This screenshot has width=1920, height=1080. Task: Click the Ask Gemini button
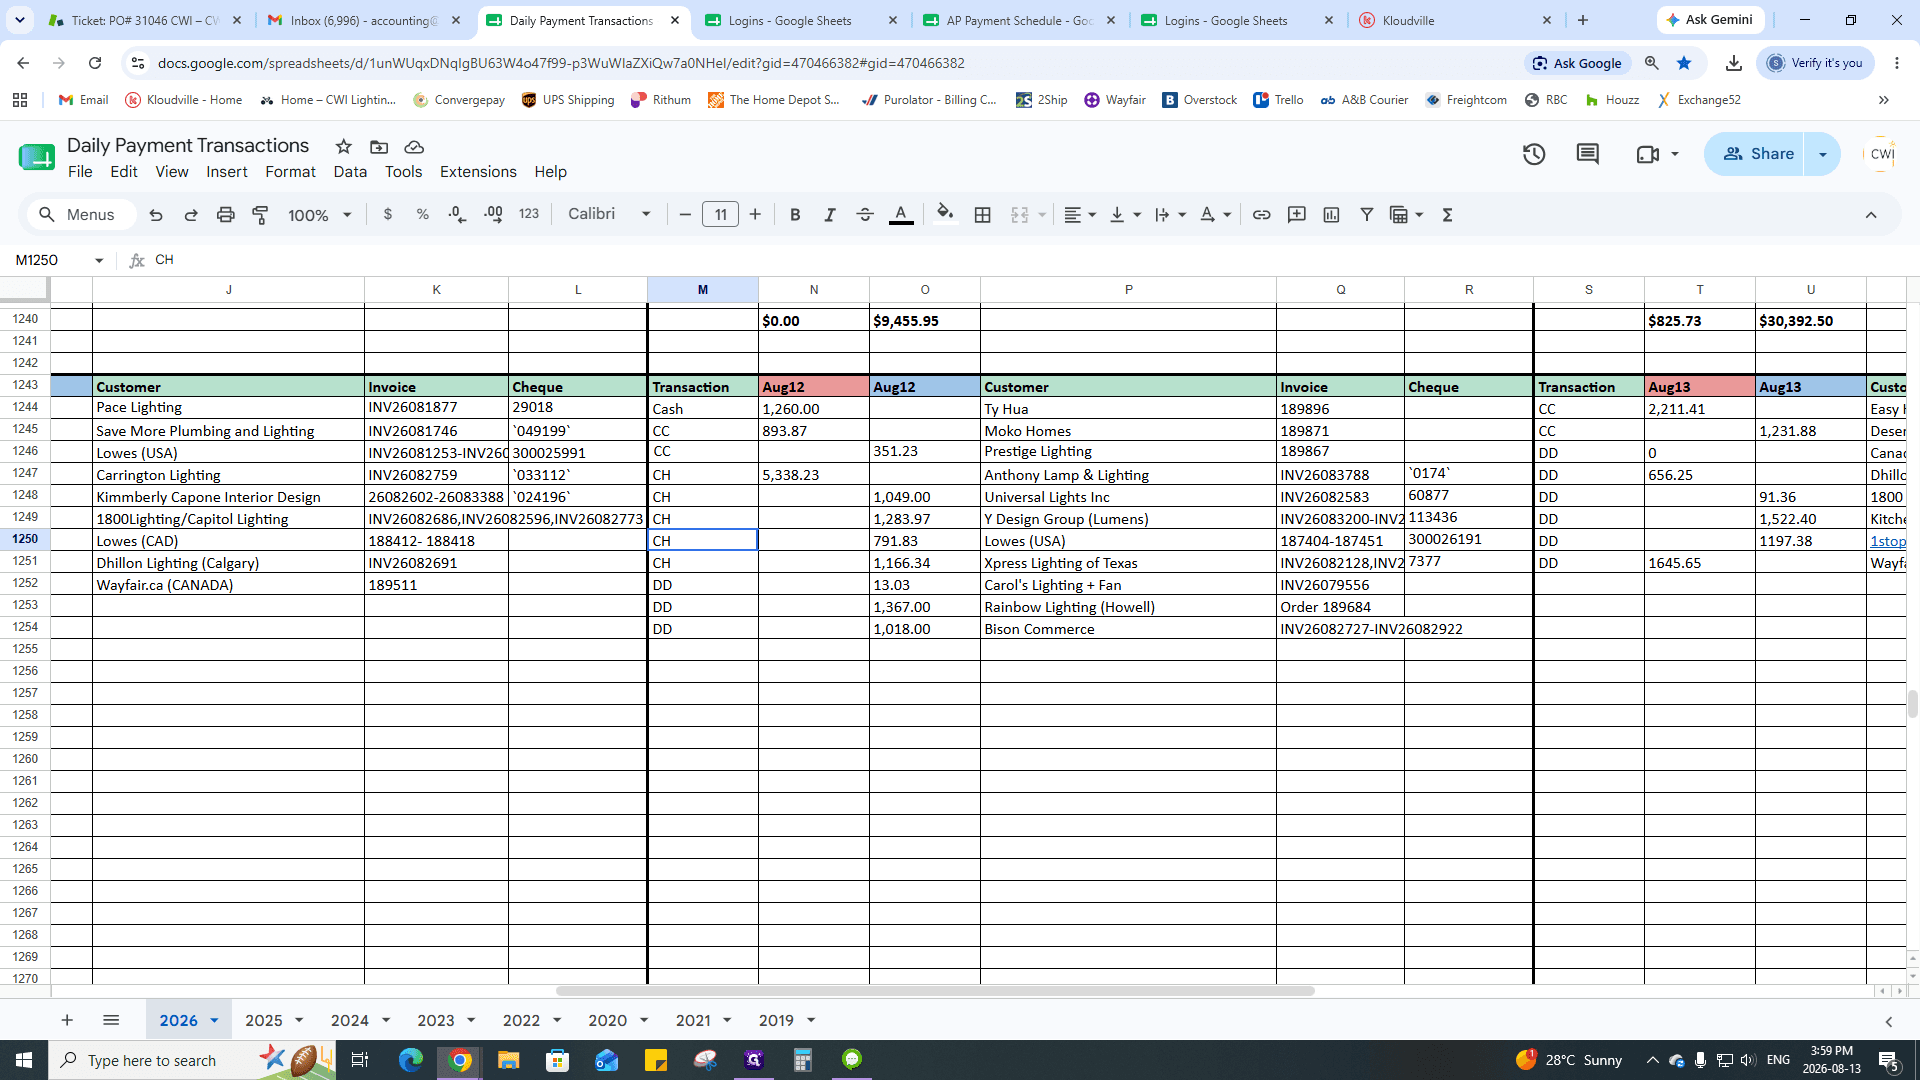tap(1709, 20)
